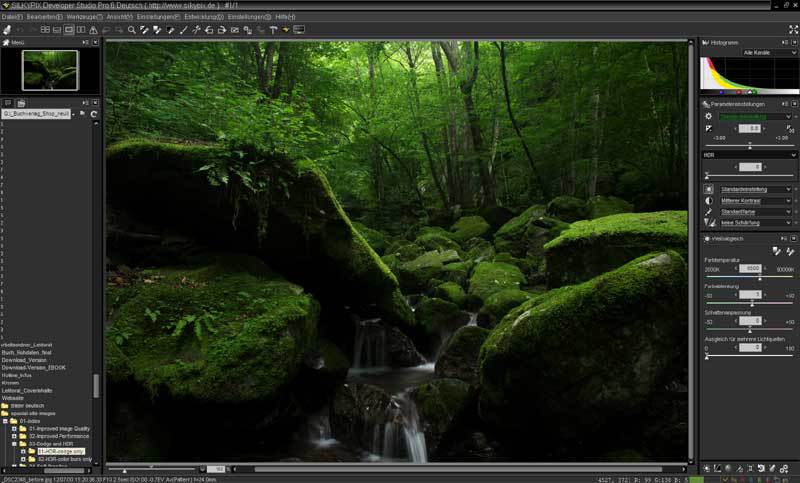Open the green taste preset dropdown
This screenshot has height=483, width=800.
755,116
